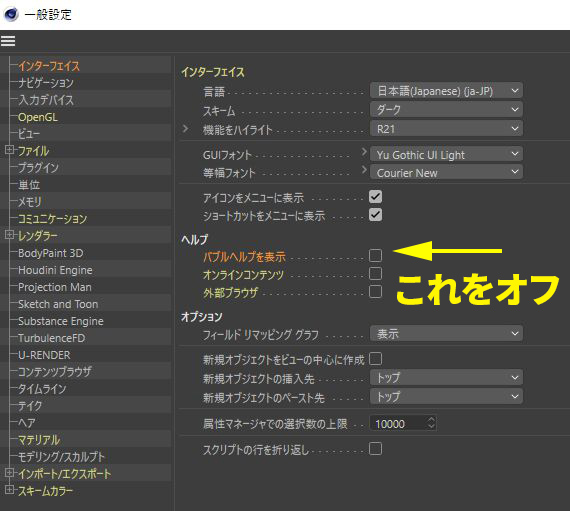Image resolution: width=570 pixels, height=511 pixels.
Task: Select OpenGL in the settings tree
Action: (38, 117)
